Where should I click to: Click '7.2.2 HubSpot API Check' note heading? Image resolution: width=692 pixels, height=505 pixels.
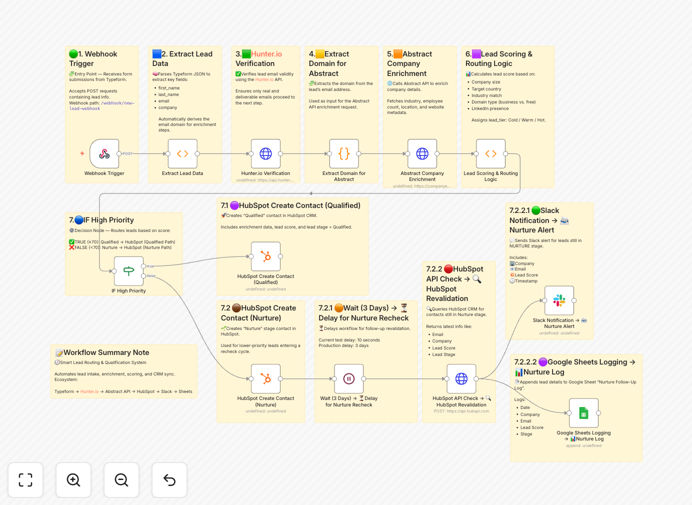tap(455, 284)
